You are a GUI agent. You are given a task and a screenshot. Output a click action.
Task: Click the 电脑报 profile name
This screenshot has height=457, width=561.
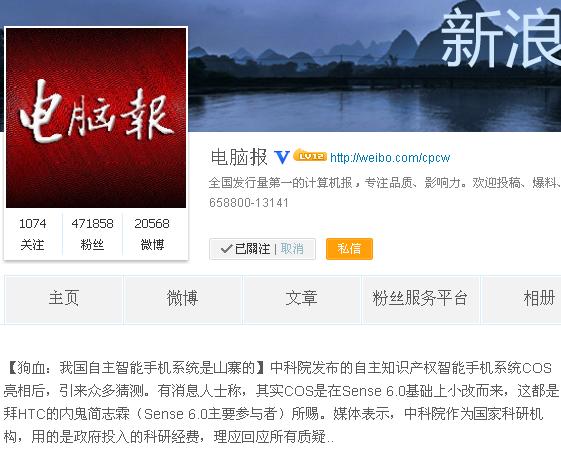pos(239,157)
